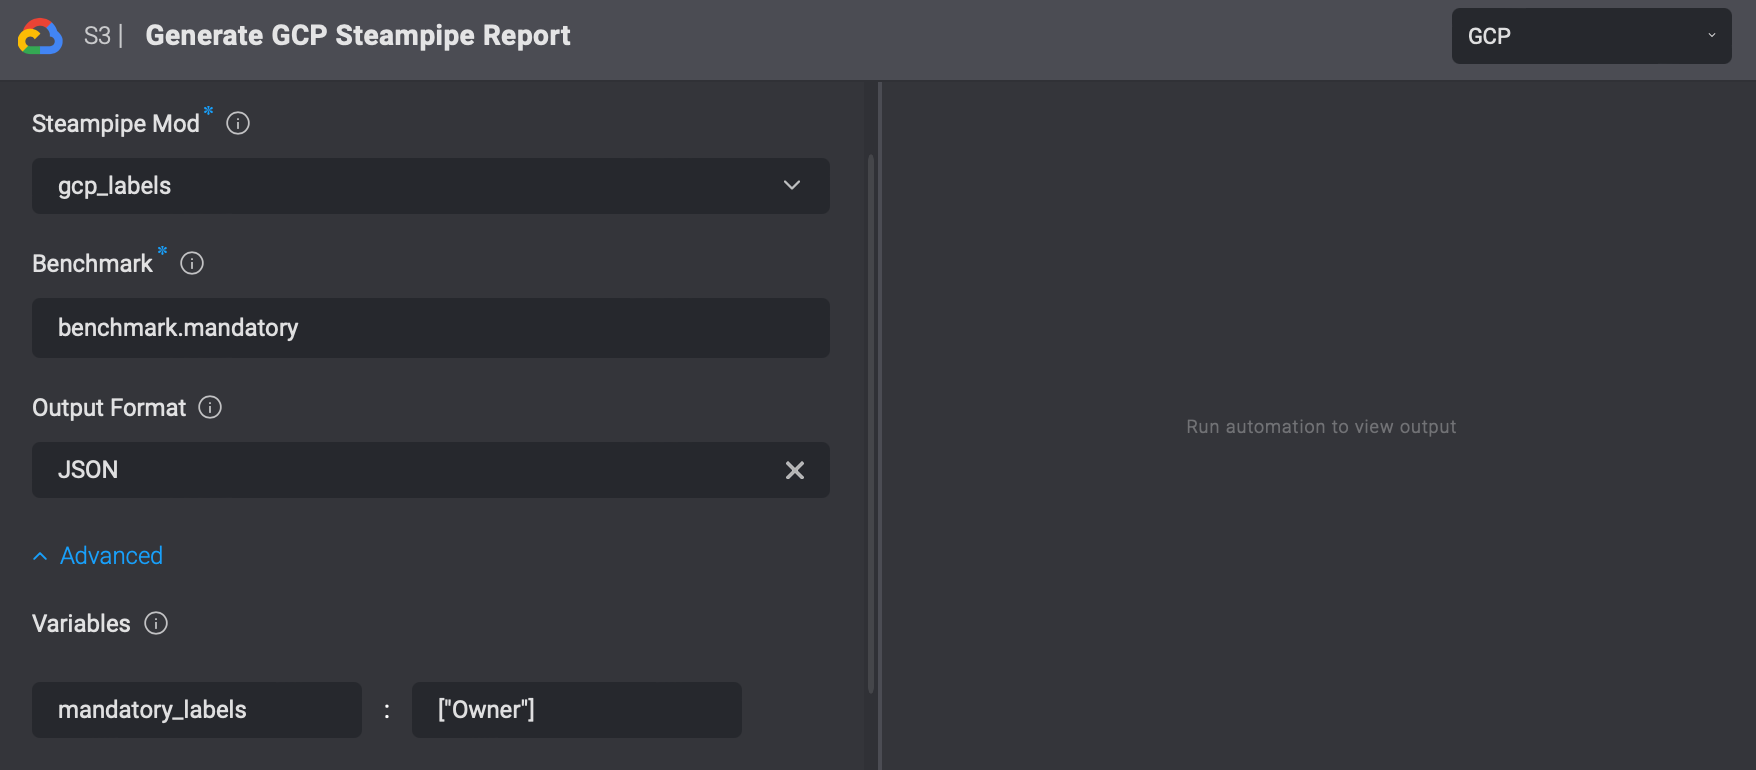Click the Variables label
This screenshot has width=1756, height=770.
pyautogui.click(x=81, y=624)
